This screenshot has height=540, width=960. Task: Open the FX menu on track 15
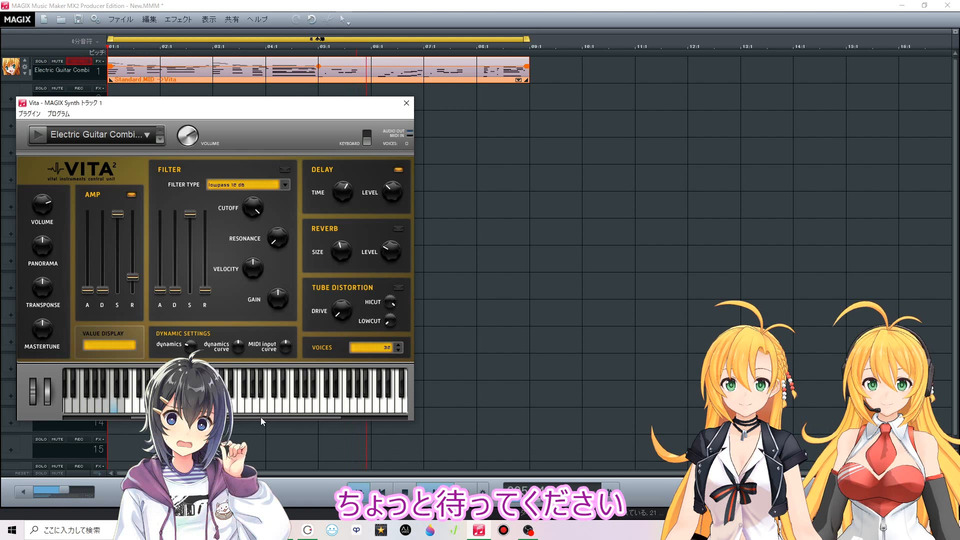click(99, 439)
